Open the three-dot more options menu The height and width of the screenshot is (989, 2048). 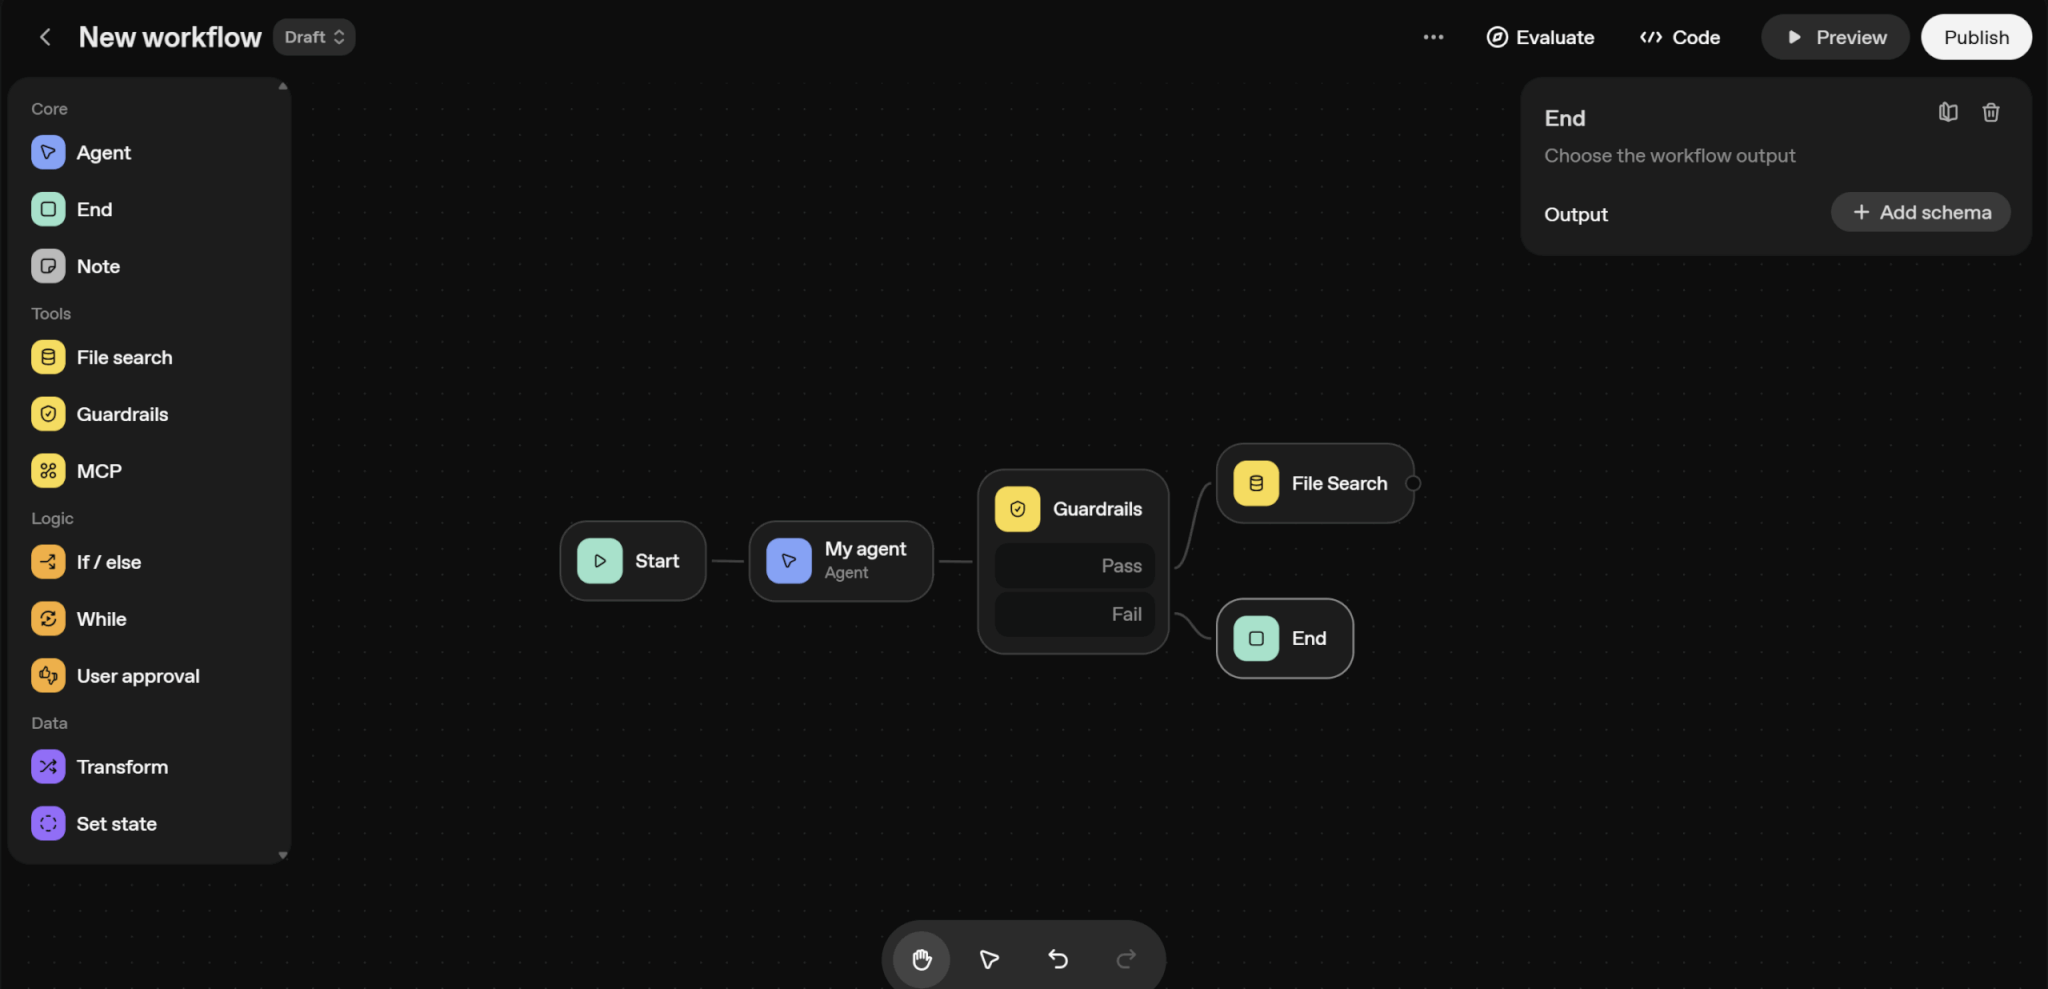point(1433,37)
